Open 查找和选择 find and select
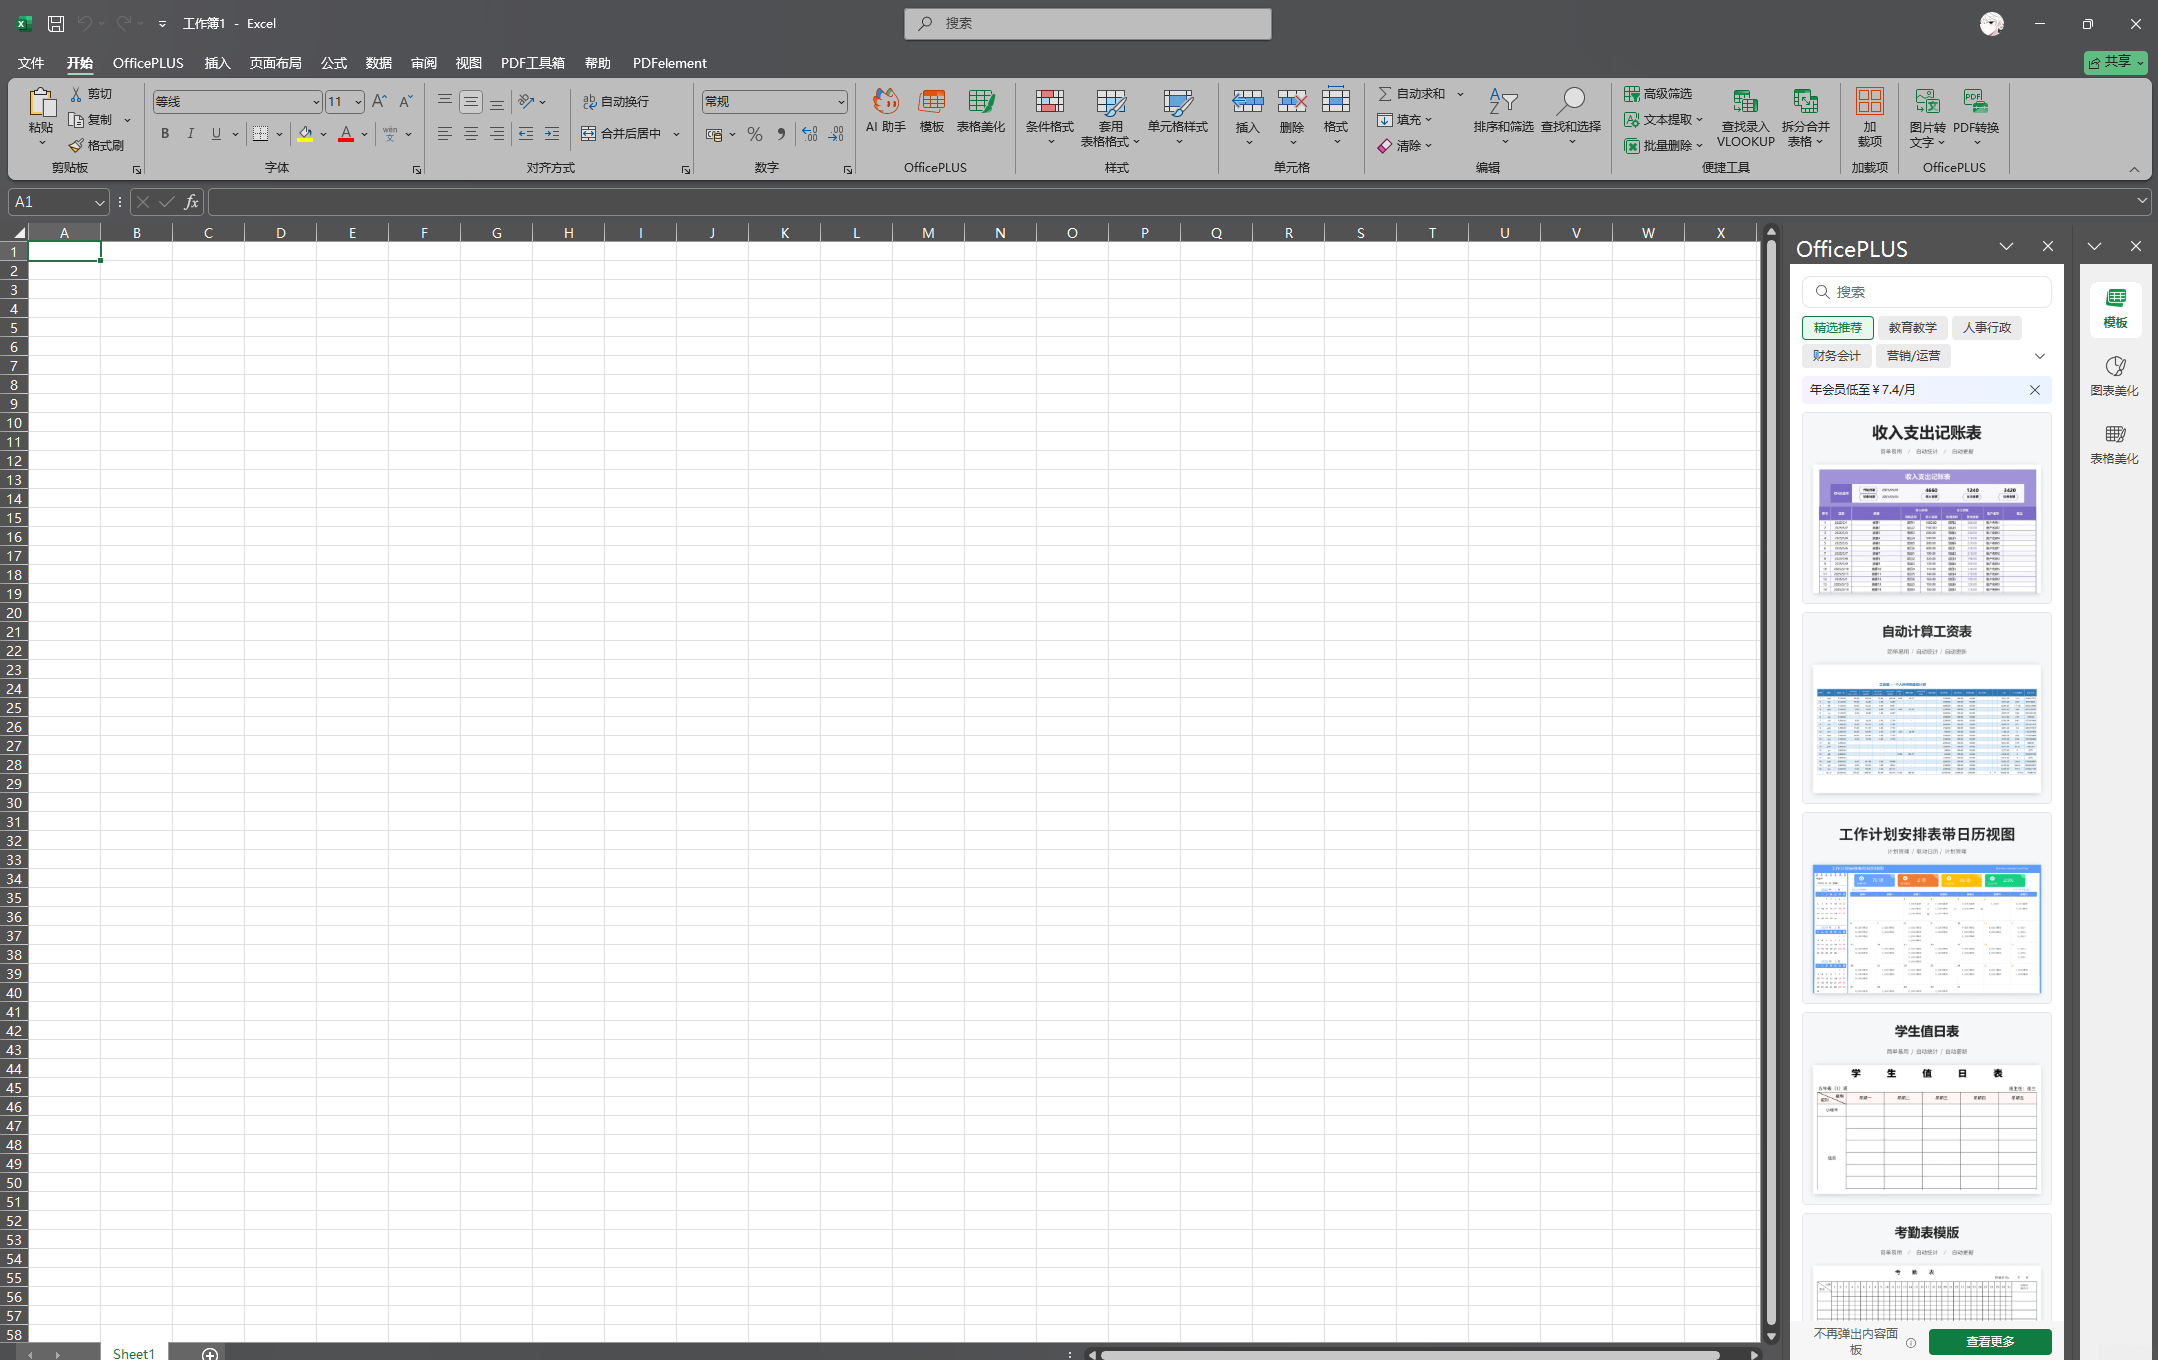Screen dimensions: 2158x1360 click(1571, 114)
